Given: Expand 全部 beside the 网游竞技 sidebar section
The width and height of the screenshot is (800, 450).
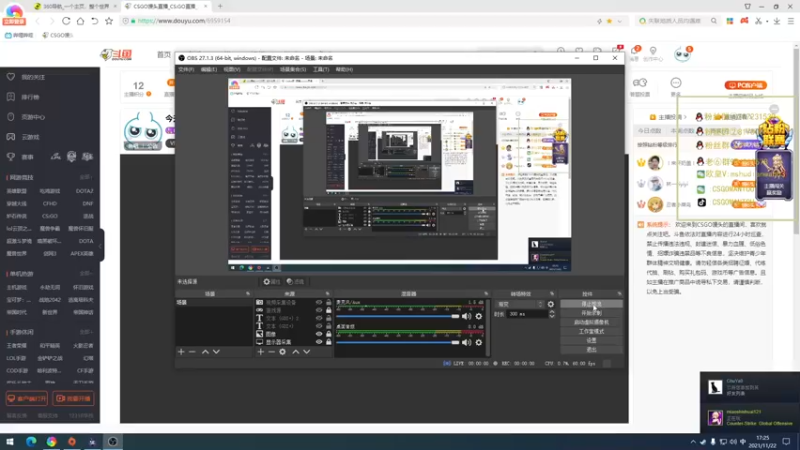Looking at the screenshot, I should 85,177.
